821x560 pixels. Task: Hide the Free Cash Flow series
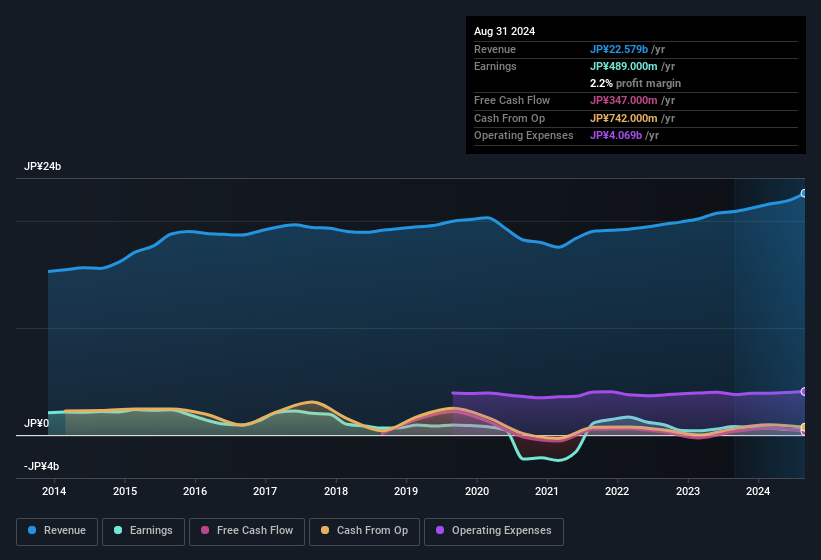click(x=246, y=531)
